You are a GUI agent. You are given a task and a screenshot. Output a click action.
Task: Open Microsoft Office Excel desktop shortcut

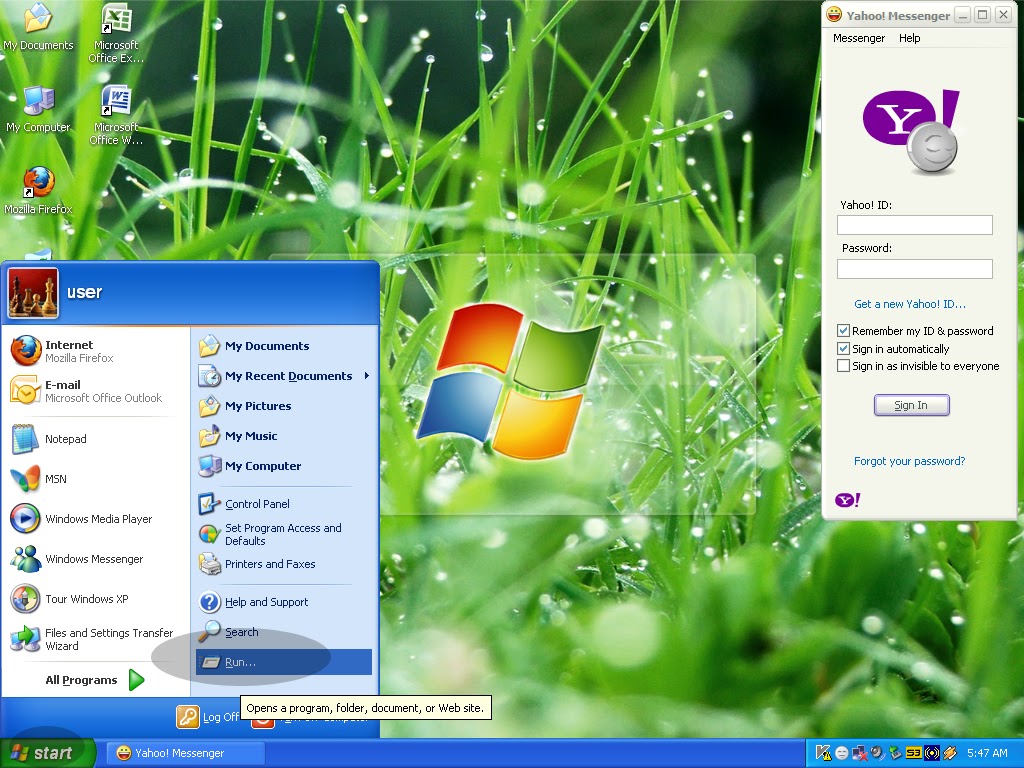[116, 33]
